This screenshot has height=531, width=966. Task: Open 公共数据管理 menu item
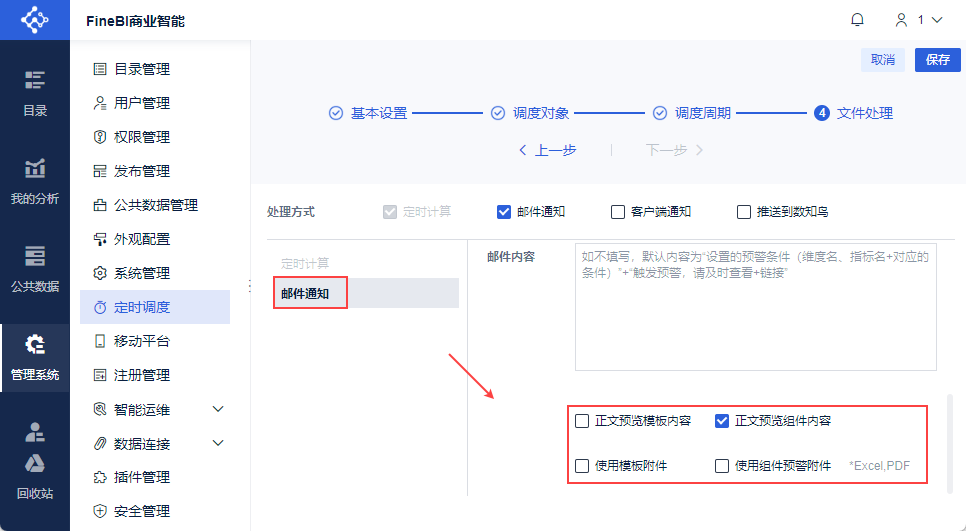[155, 205]
